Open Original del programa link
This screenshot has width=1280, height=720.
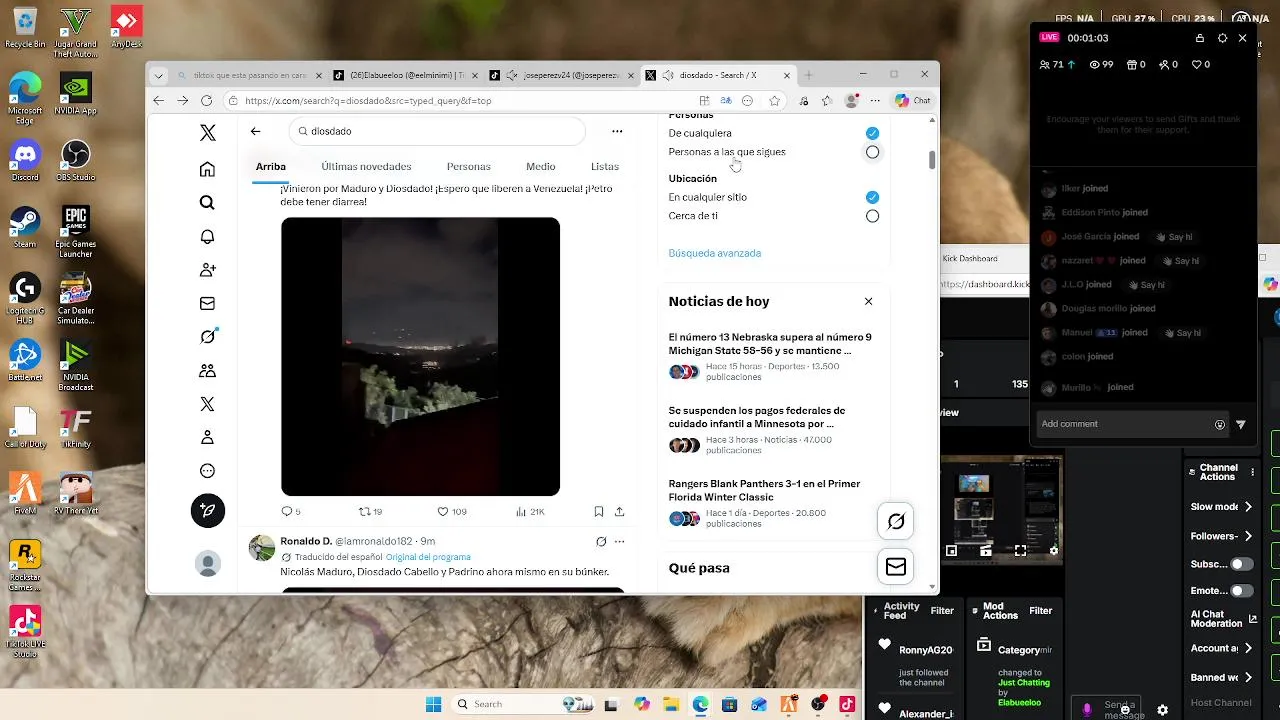tap(428, 557)
